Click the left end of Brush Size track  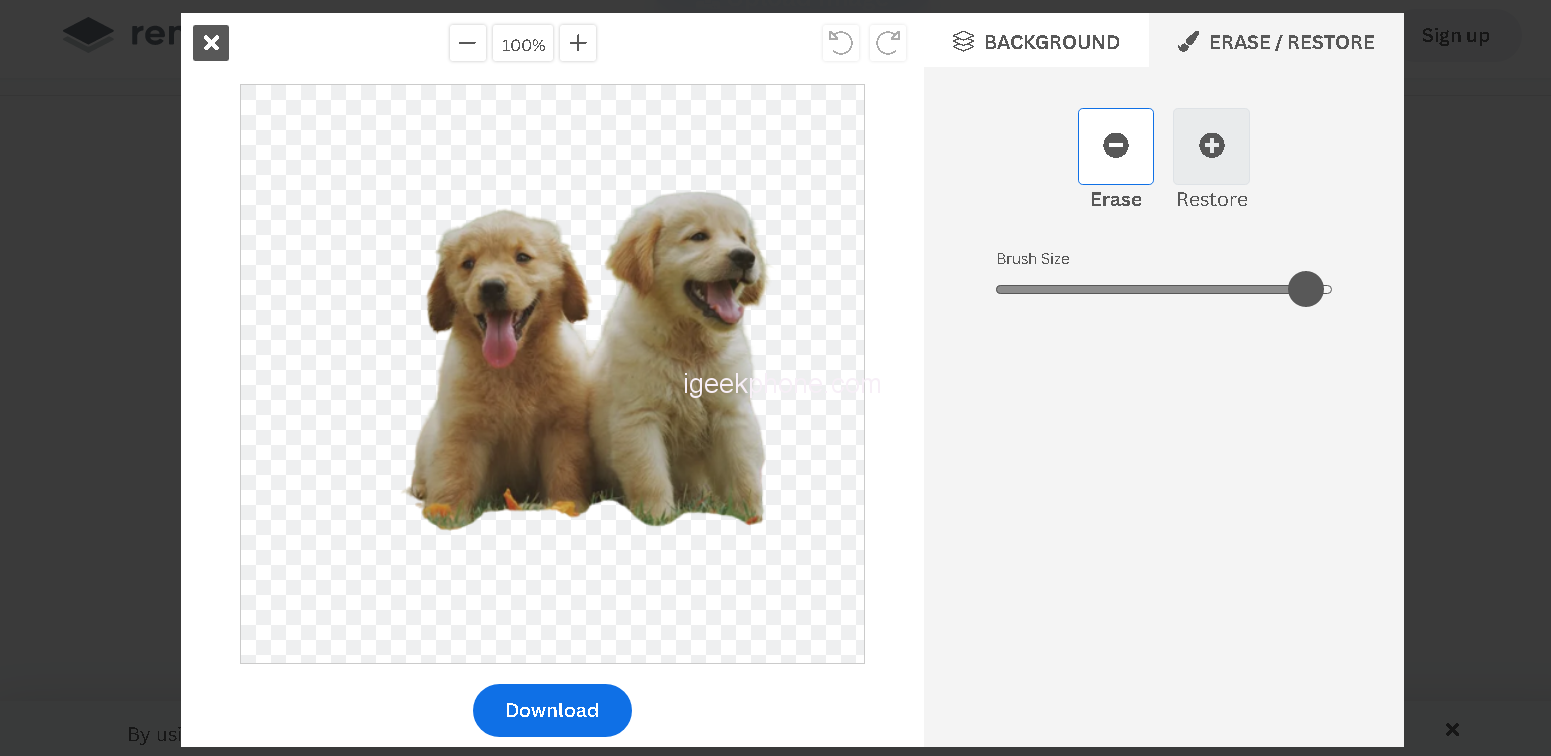pos(1002,290)
